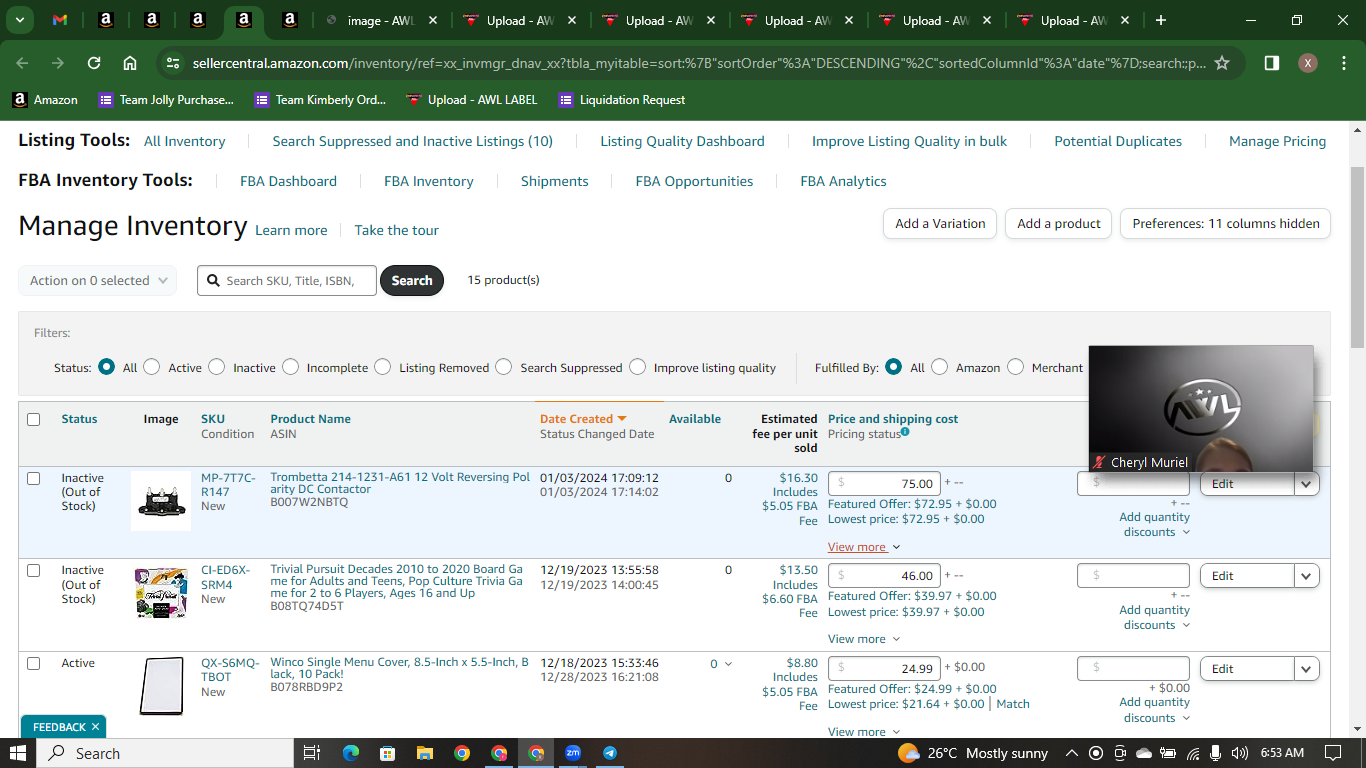Select the Trombetta contactor row checkbox

(x=34, y=478)
